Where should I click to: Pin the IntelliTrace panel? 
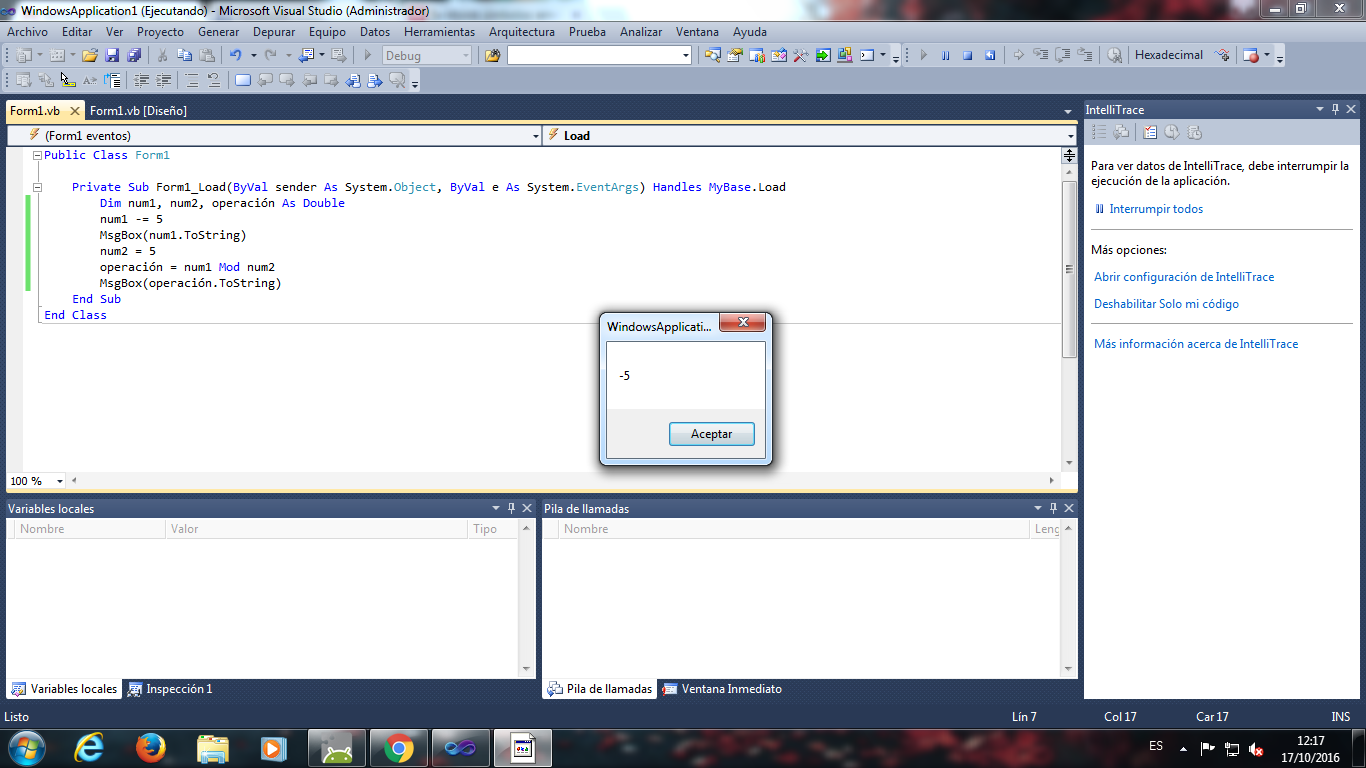pos(1335,110)
